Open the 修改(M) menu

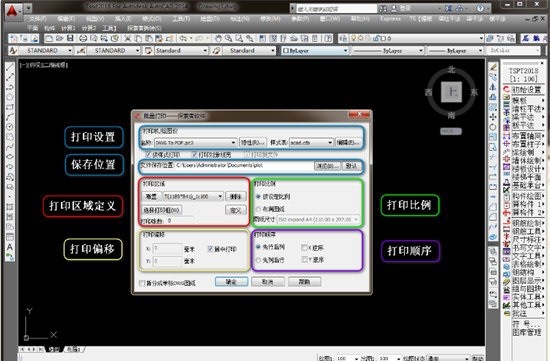click(270, 19)
